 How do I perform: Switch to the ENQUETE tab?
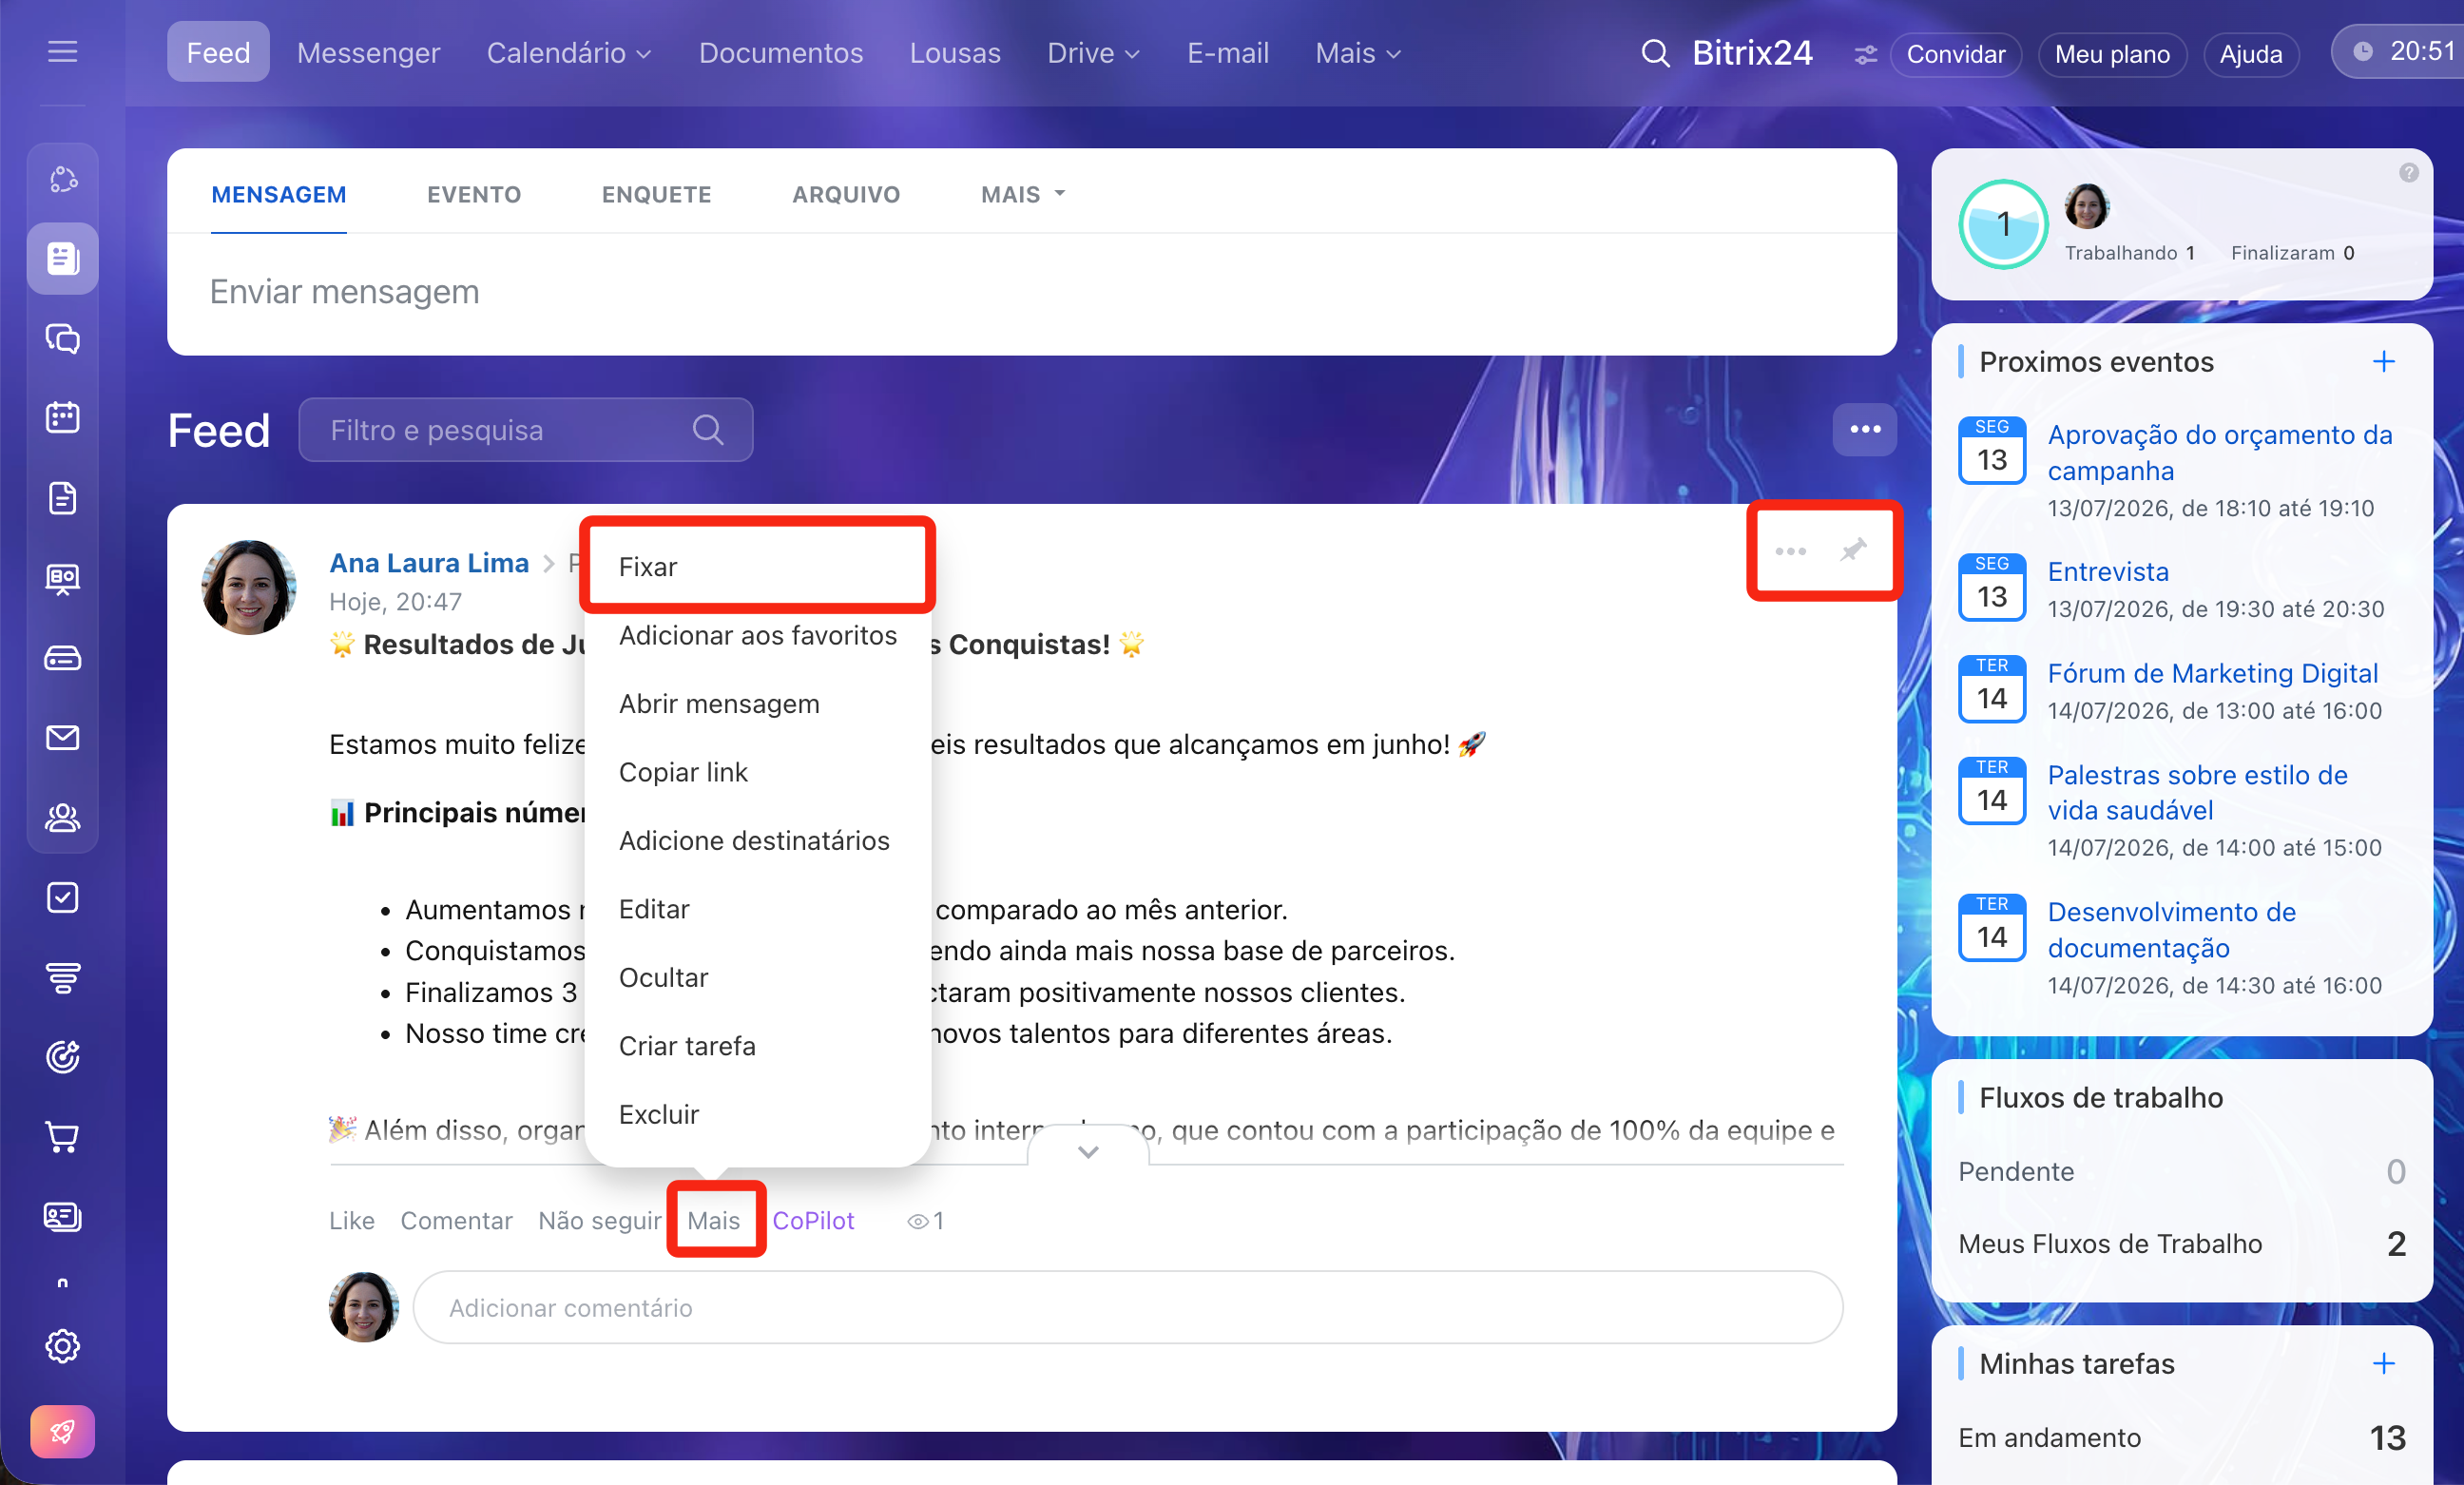(656, 194)
